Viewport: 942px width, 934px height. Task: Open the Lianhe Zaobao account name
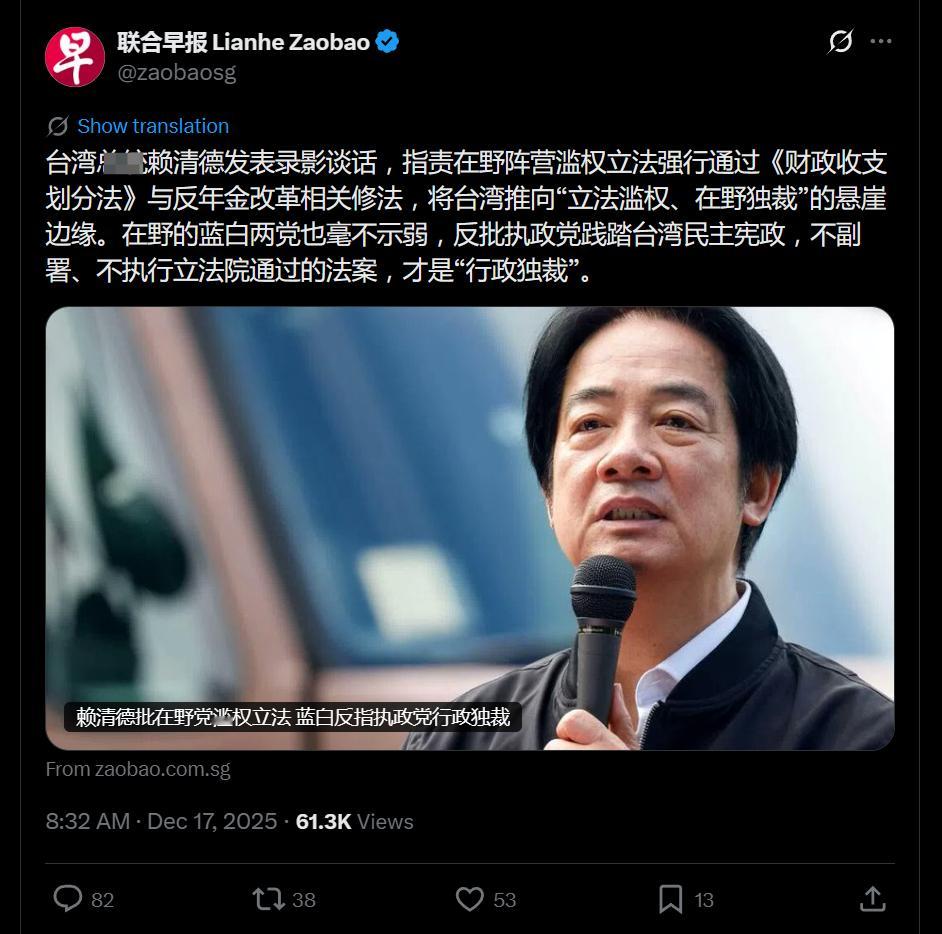[243, 42]
